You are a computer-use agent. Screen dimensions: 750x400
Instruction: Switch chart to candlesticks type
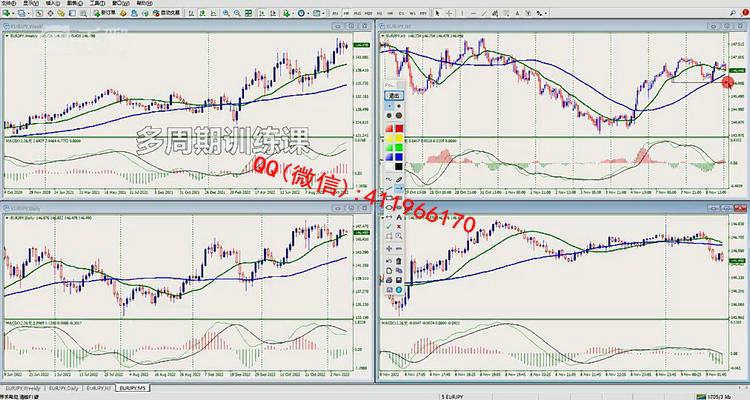pos(202,13)
